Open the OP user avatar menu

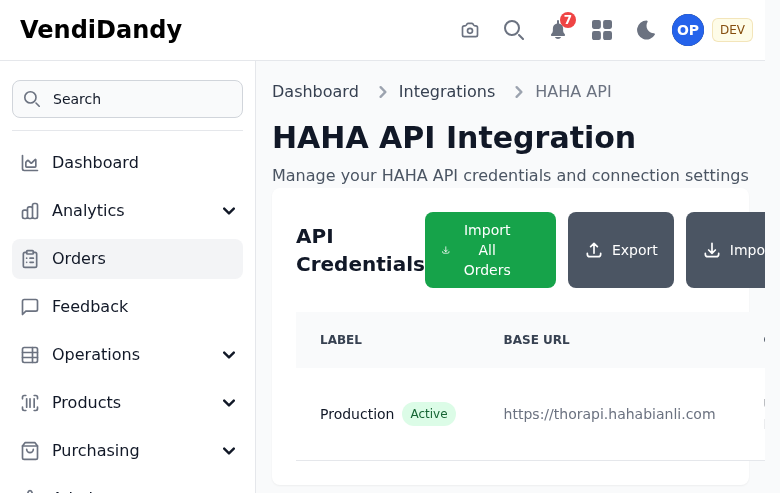click(x=688, y=30)
